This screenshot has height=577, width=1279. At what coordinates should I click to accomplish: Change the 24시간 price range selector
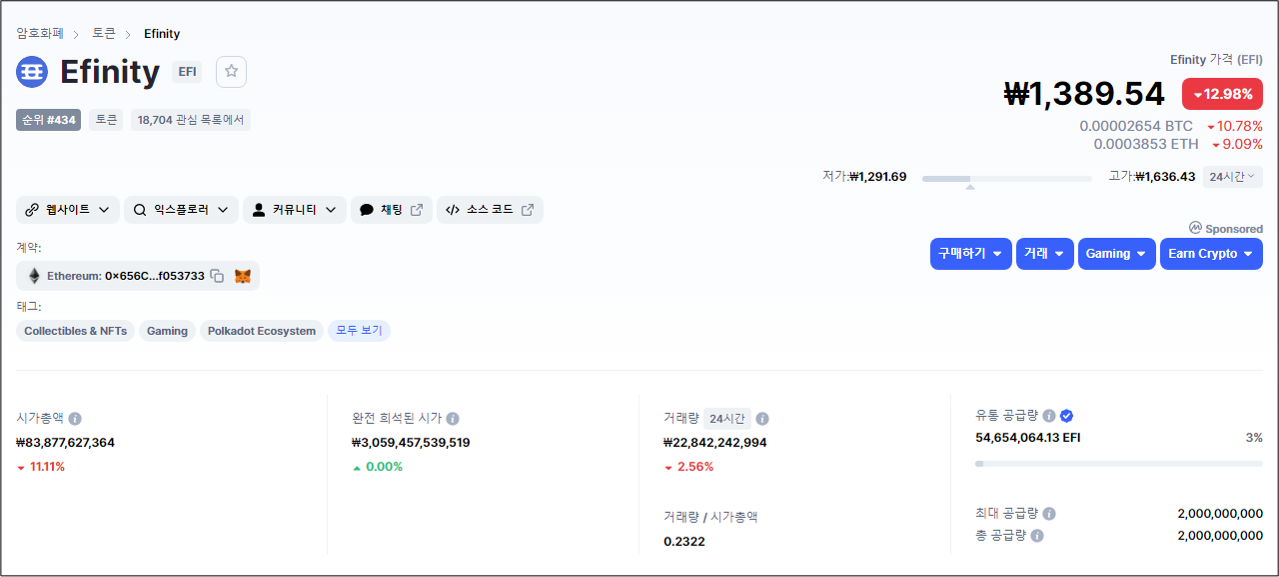pos(1232,177)
